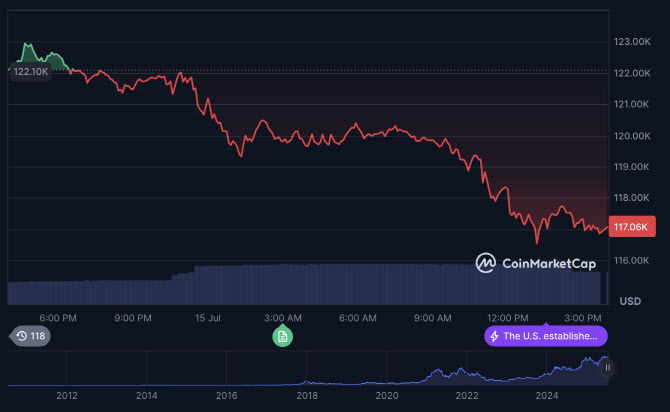Click the red 117.06K current price label
This screenshot has height=412, width=670.
click(633, 227)
